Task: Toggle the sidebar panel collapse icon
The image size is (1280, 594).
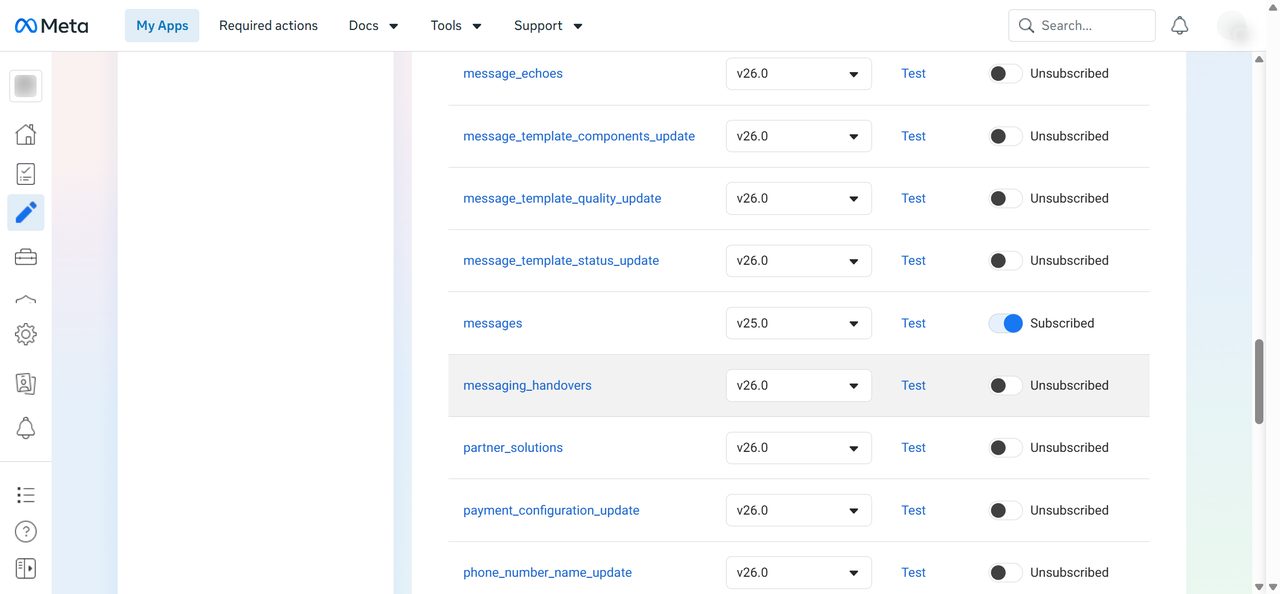Action: [26, 568]
